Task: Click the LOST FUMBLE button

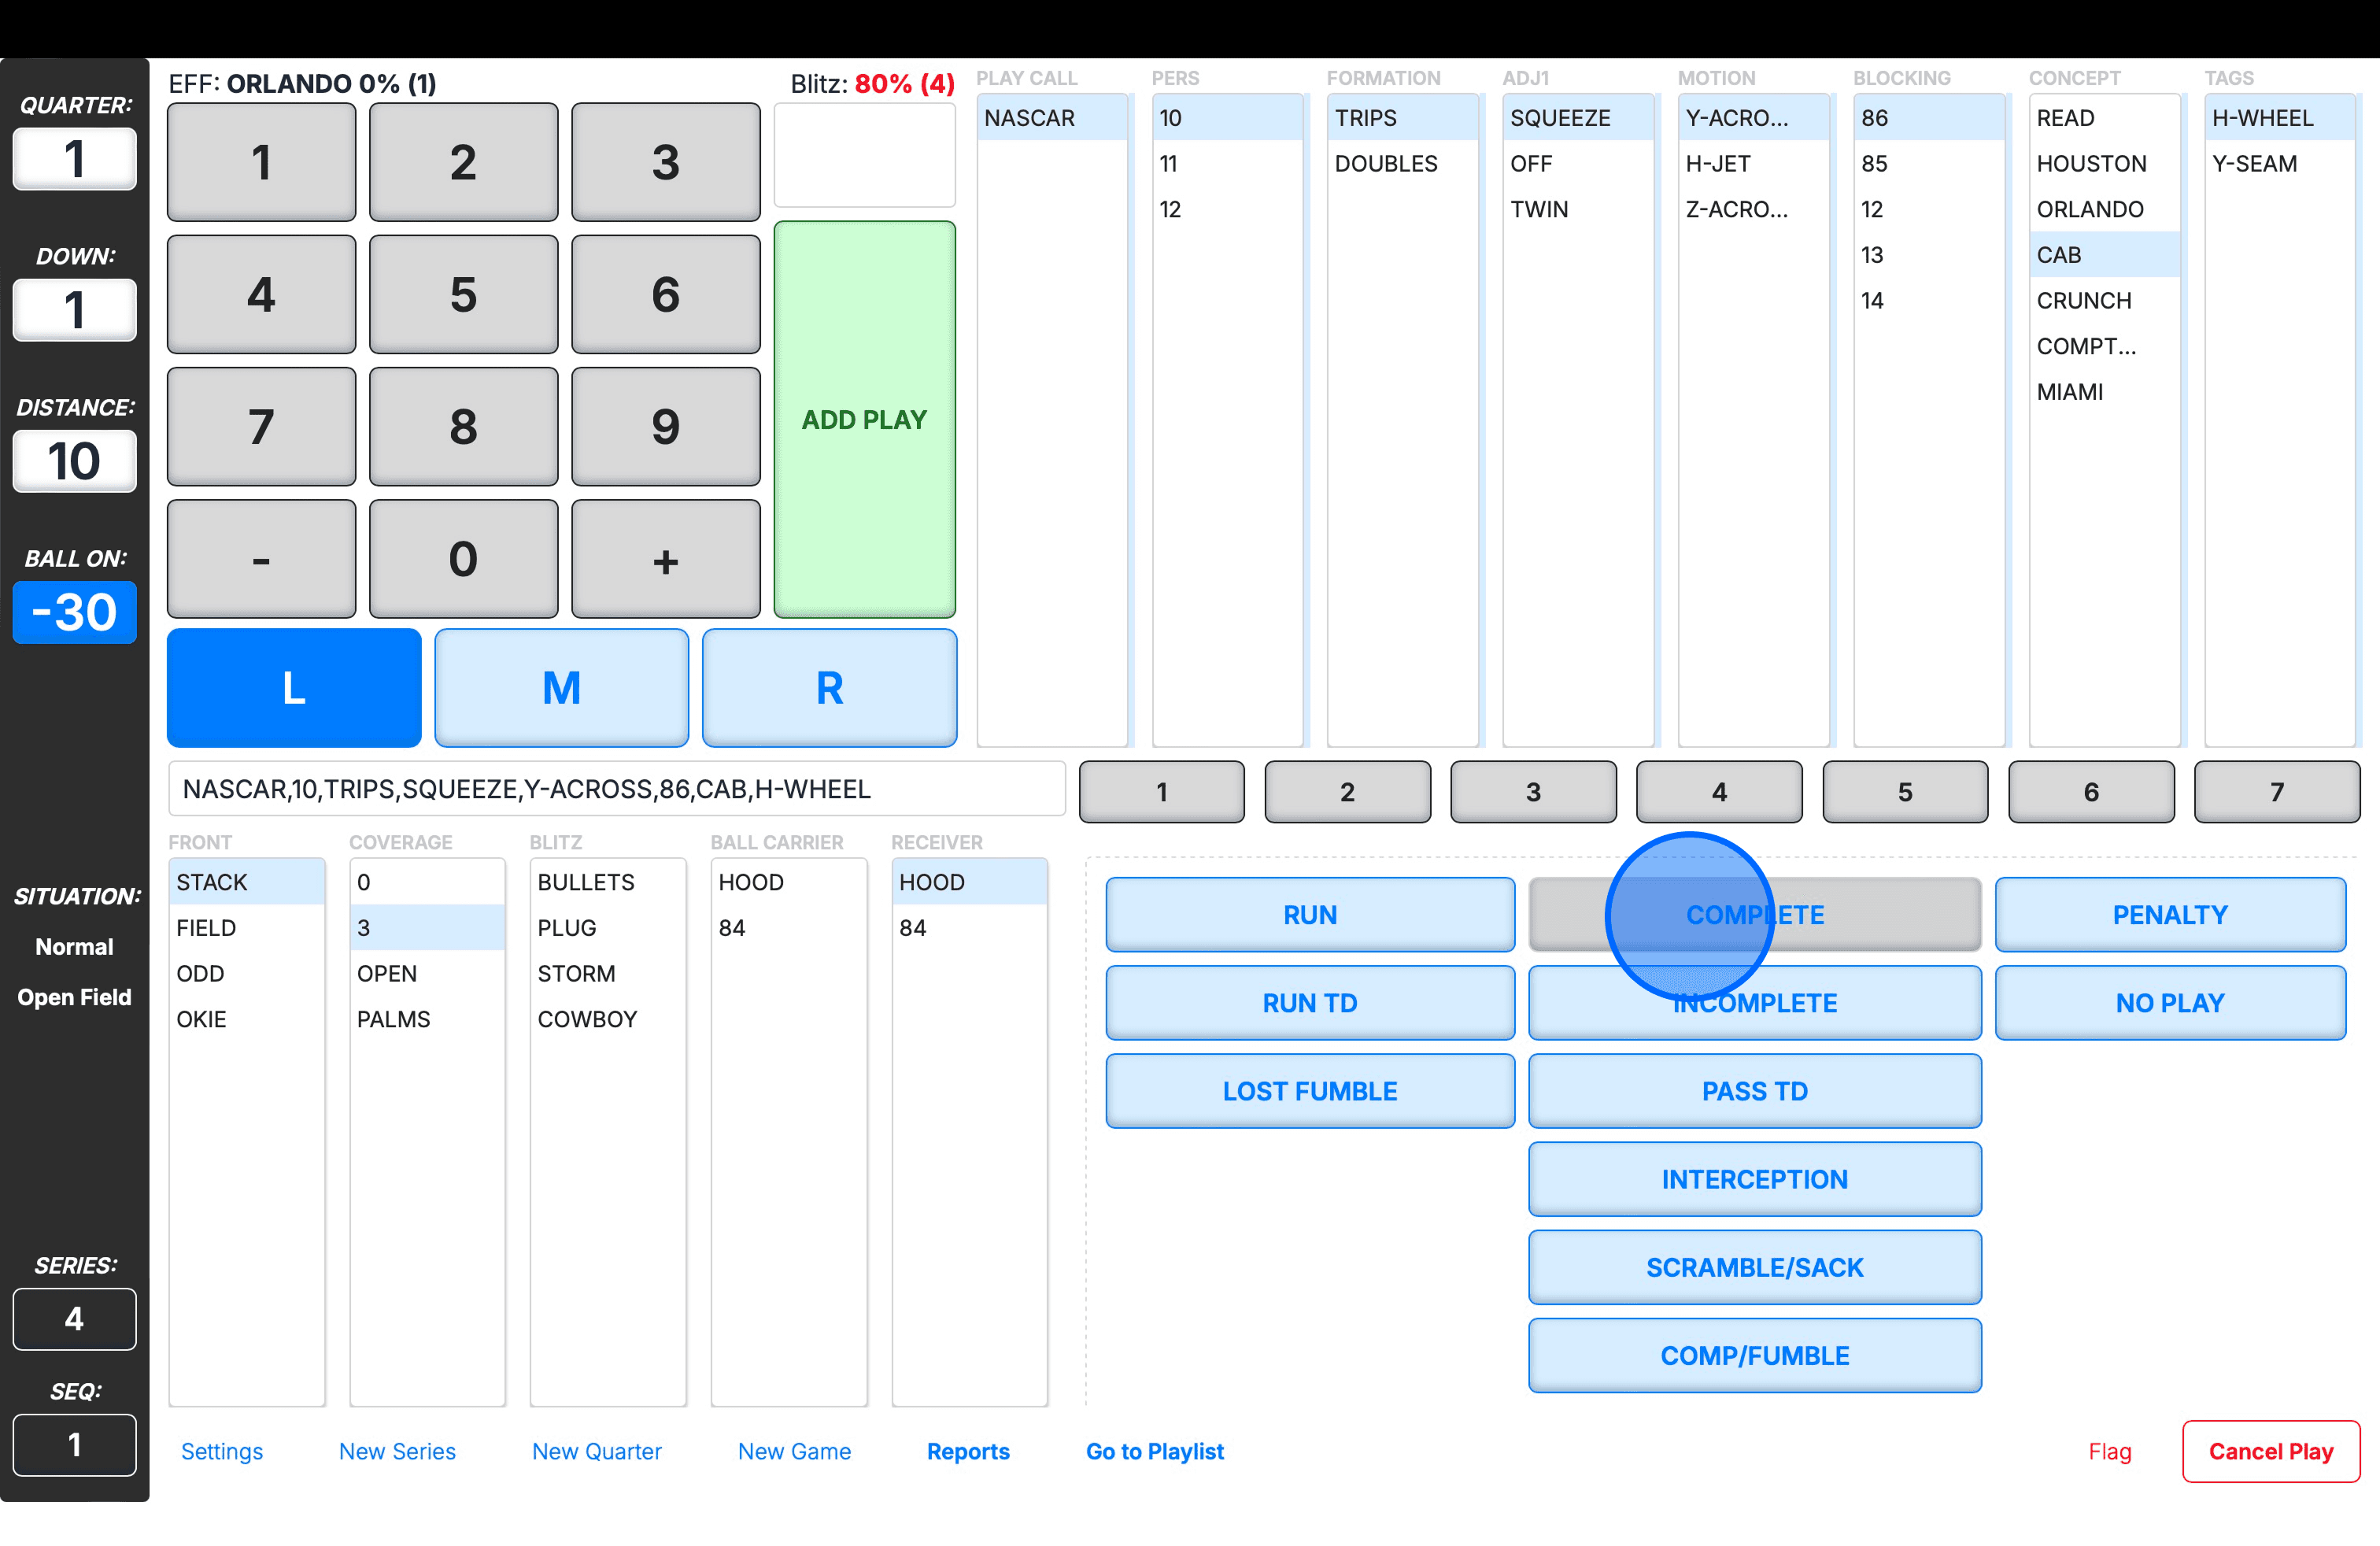Action: (1310, 1091)
